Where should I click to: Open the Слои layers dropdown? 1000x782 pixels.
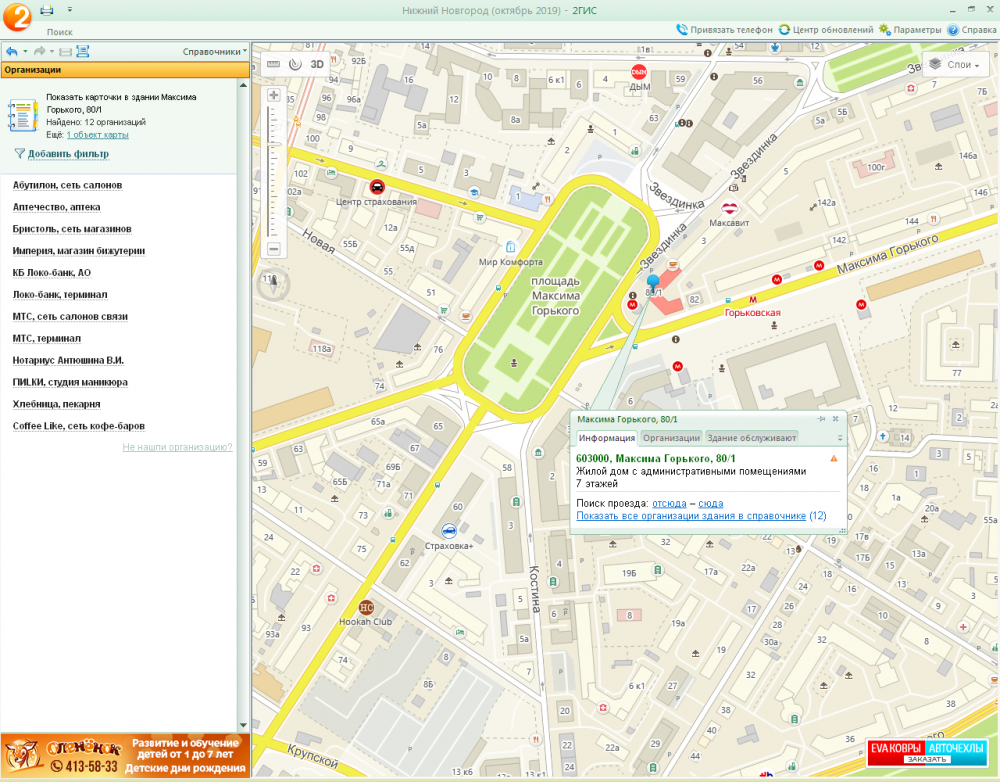click(953, 65)
